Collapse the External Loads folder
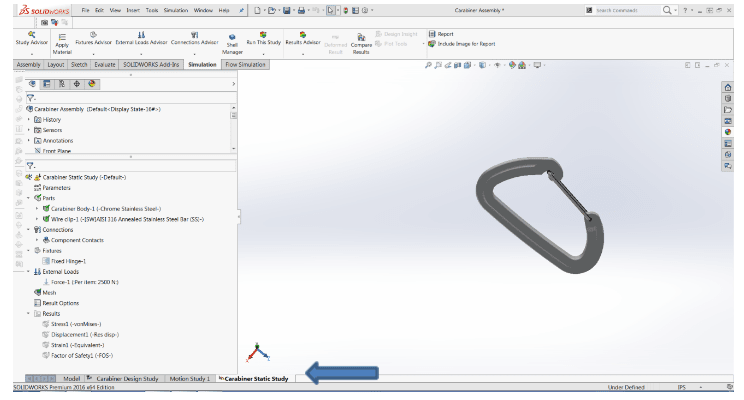 click(x=29, y=271)
